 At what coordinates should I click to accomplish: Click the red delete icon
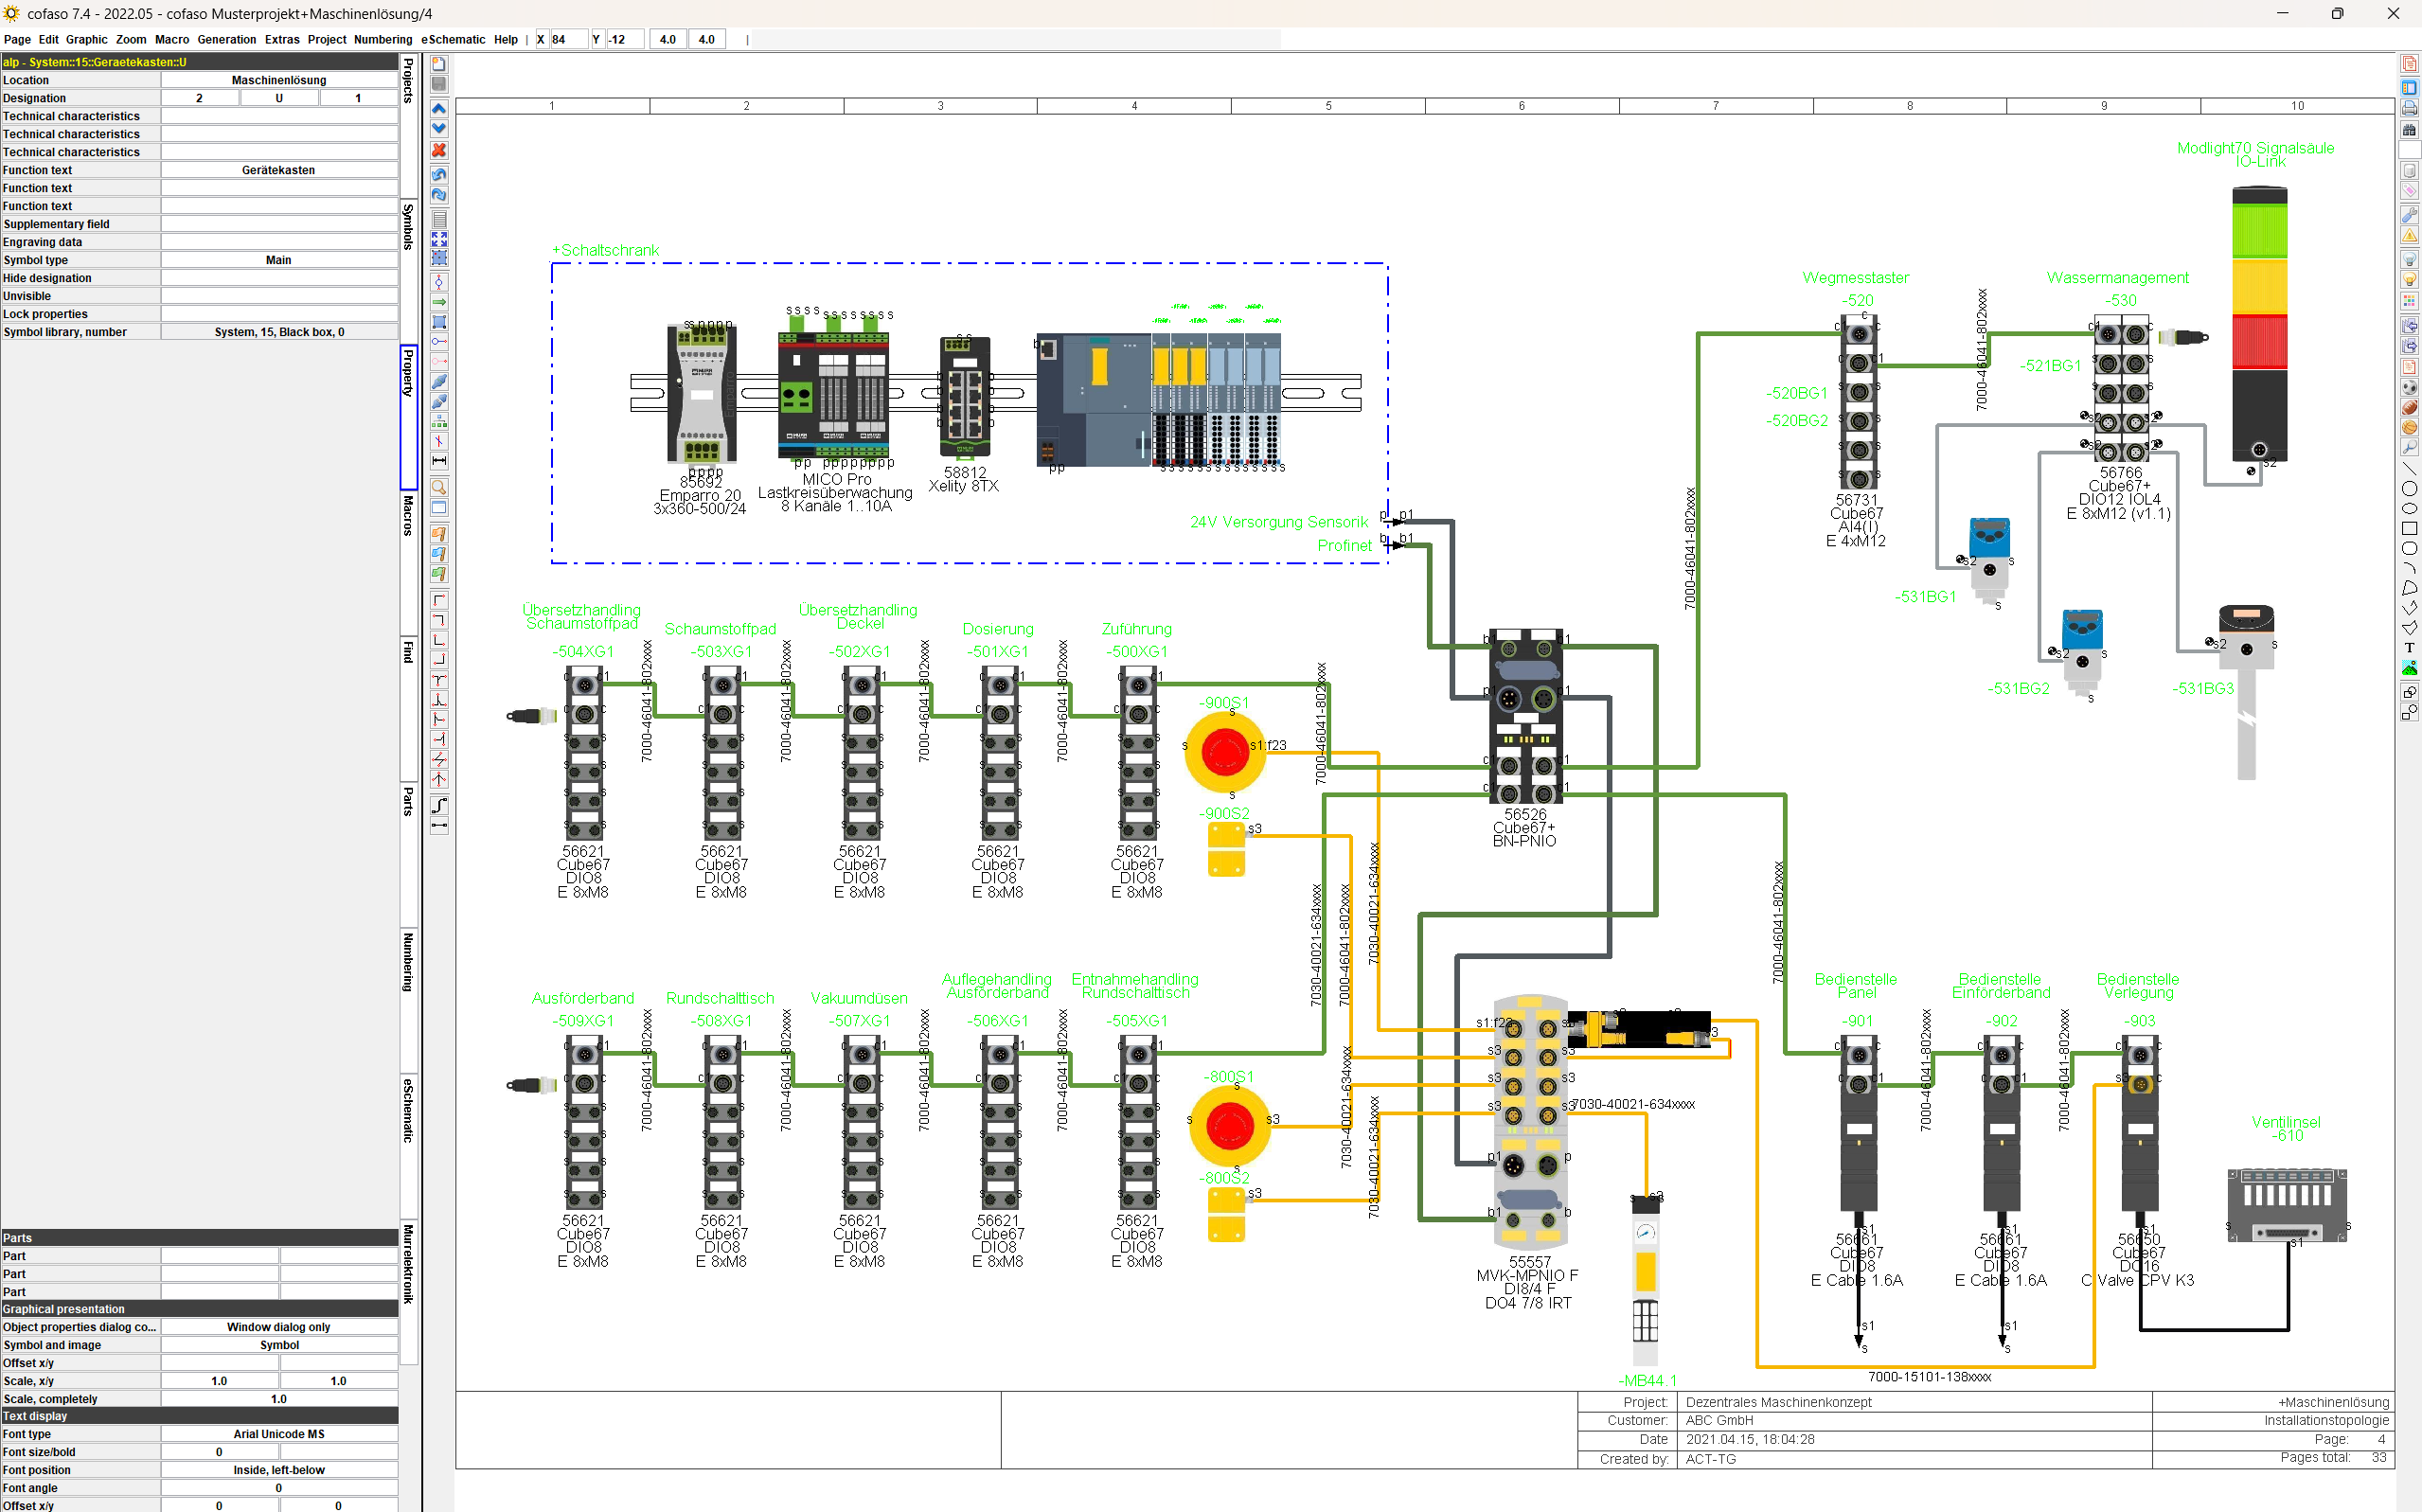click(x=439, y=150)
